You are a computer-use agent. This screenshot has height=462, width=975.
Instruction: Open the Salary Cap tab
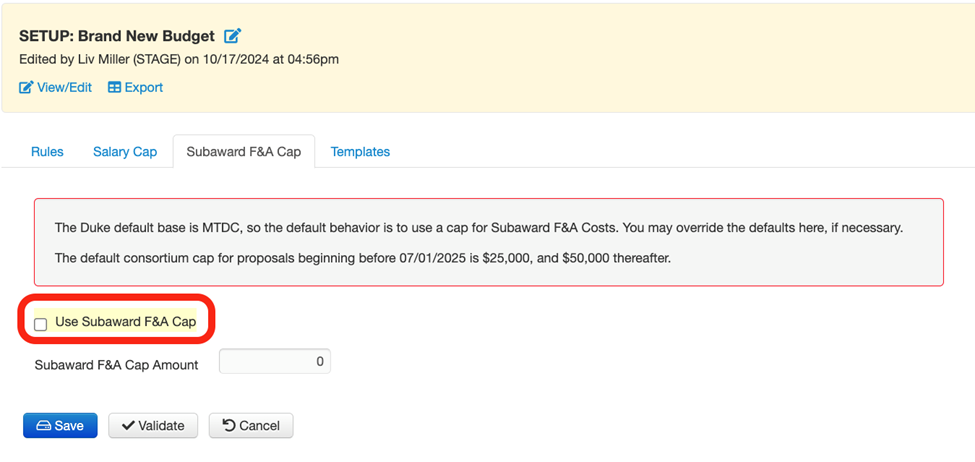(125, 152)
